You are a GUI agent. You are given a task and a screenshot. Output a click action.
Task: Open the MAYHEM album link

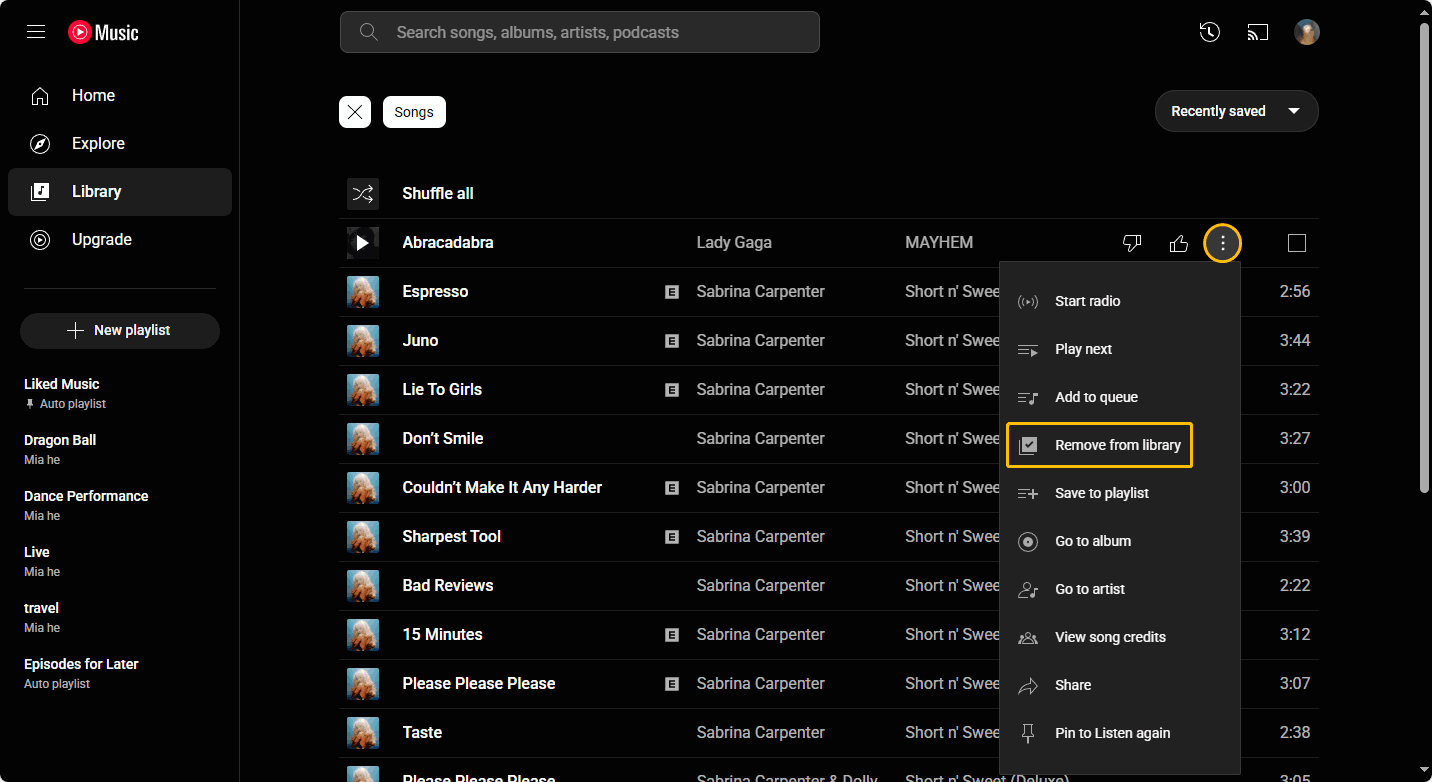pyautogui.click(x=939, y=243)
